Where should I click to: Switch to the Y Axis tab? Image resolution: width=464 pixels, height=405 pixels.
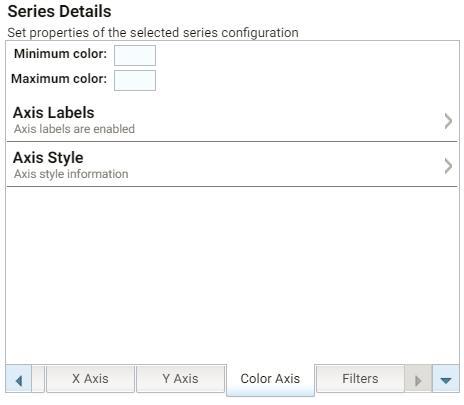[x=180, y=379]
